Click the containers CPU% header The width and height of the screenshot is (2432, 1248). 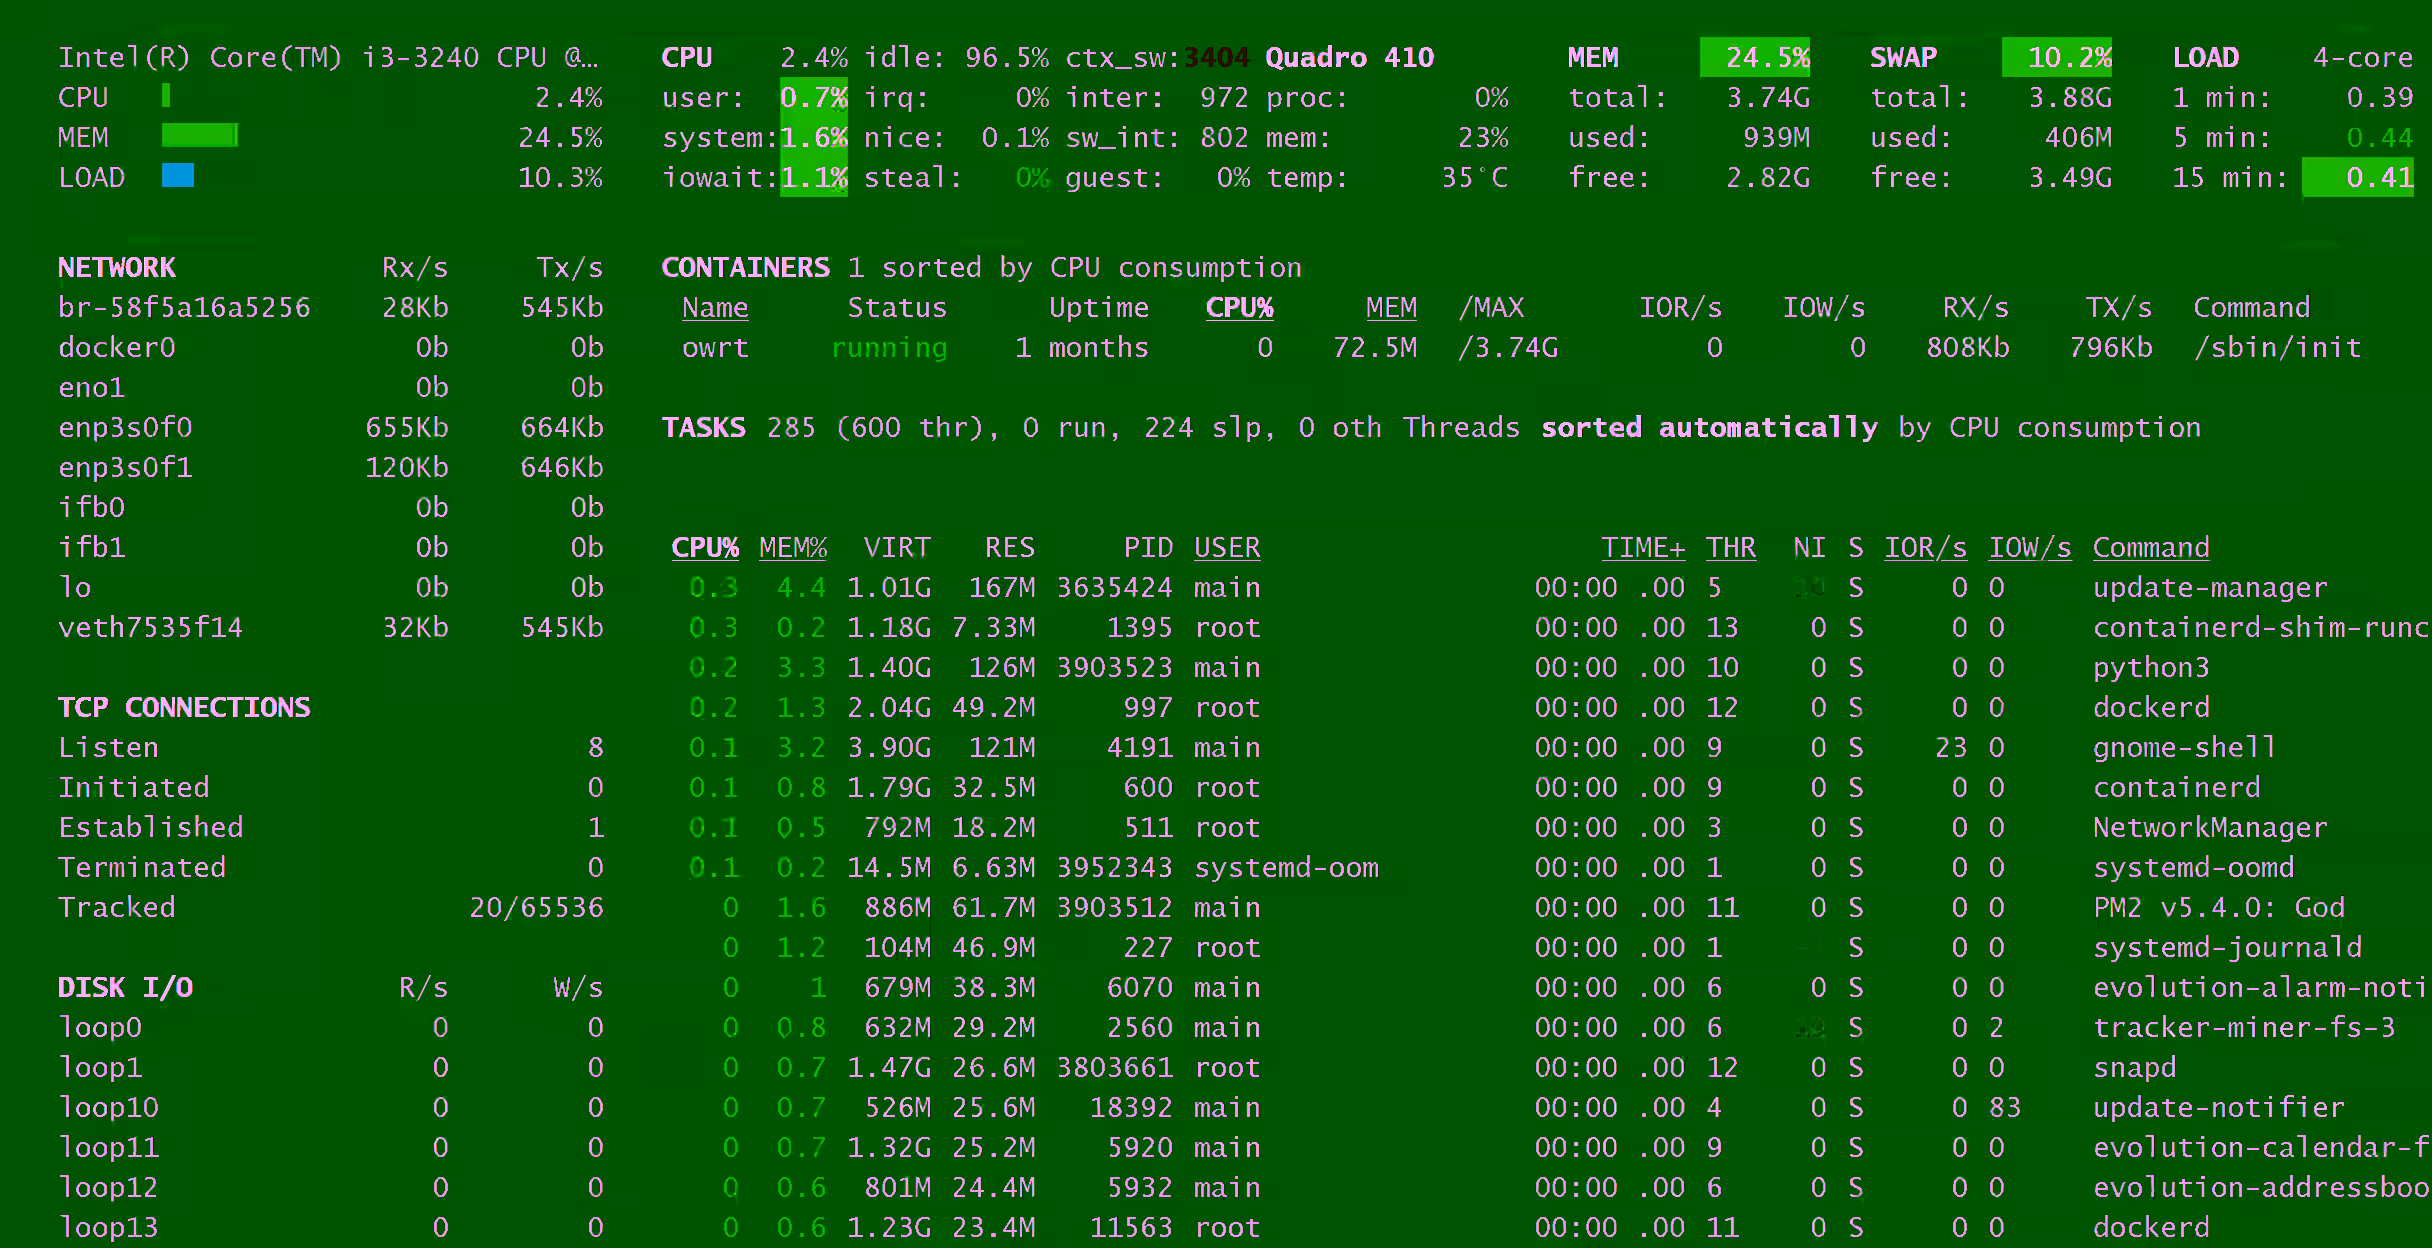pos(1238,308)
